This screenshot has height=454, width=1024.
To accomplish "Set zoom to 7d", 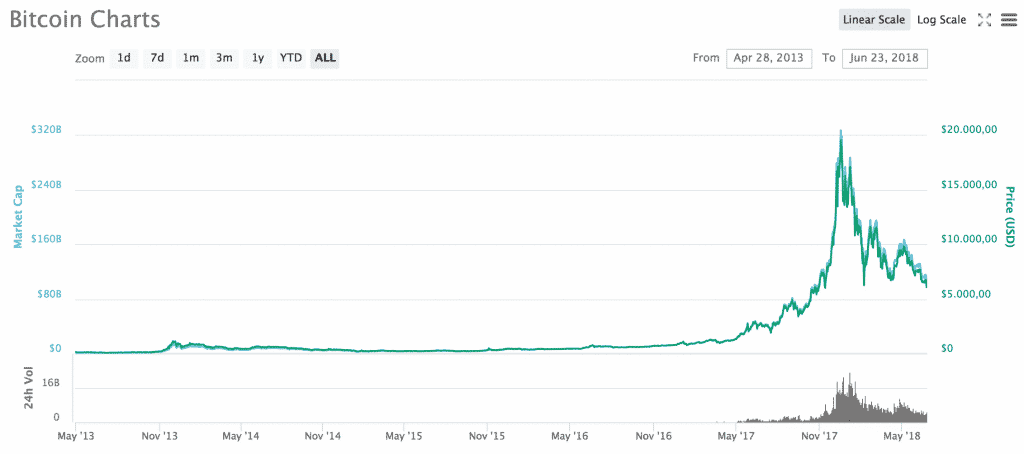I will click(157, 57).
